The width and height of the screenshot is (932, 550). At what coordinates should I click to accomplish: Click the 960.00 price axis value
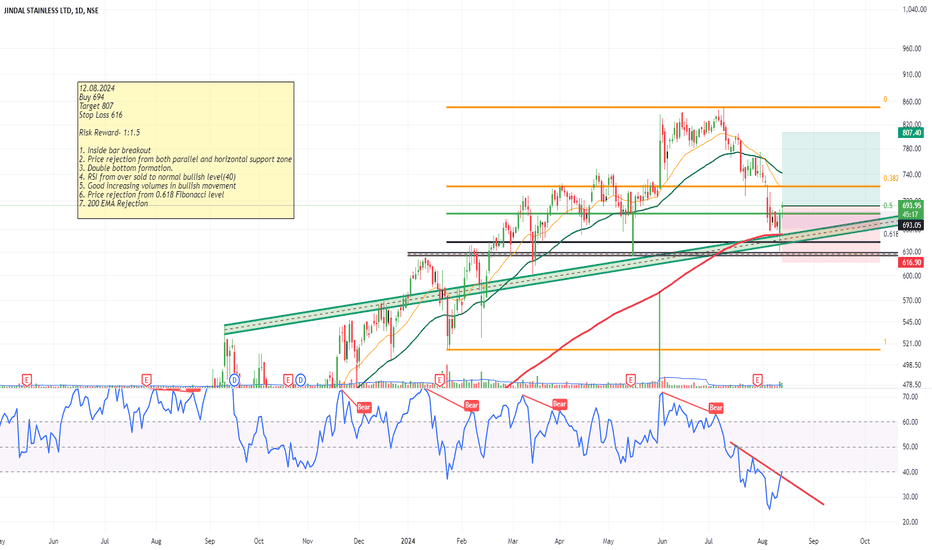pyautogui.click(x=912, y=49)
